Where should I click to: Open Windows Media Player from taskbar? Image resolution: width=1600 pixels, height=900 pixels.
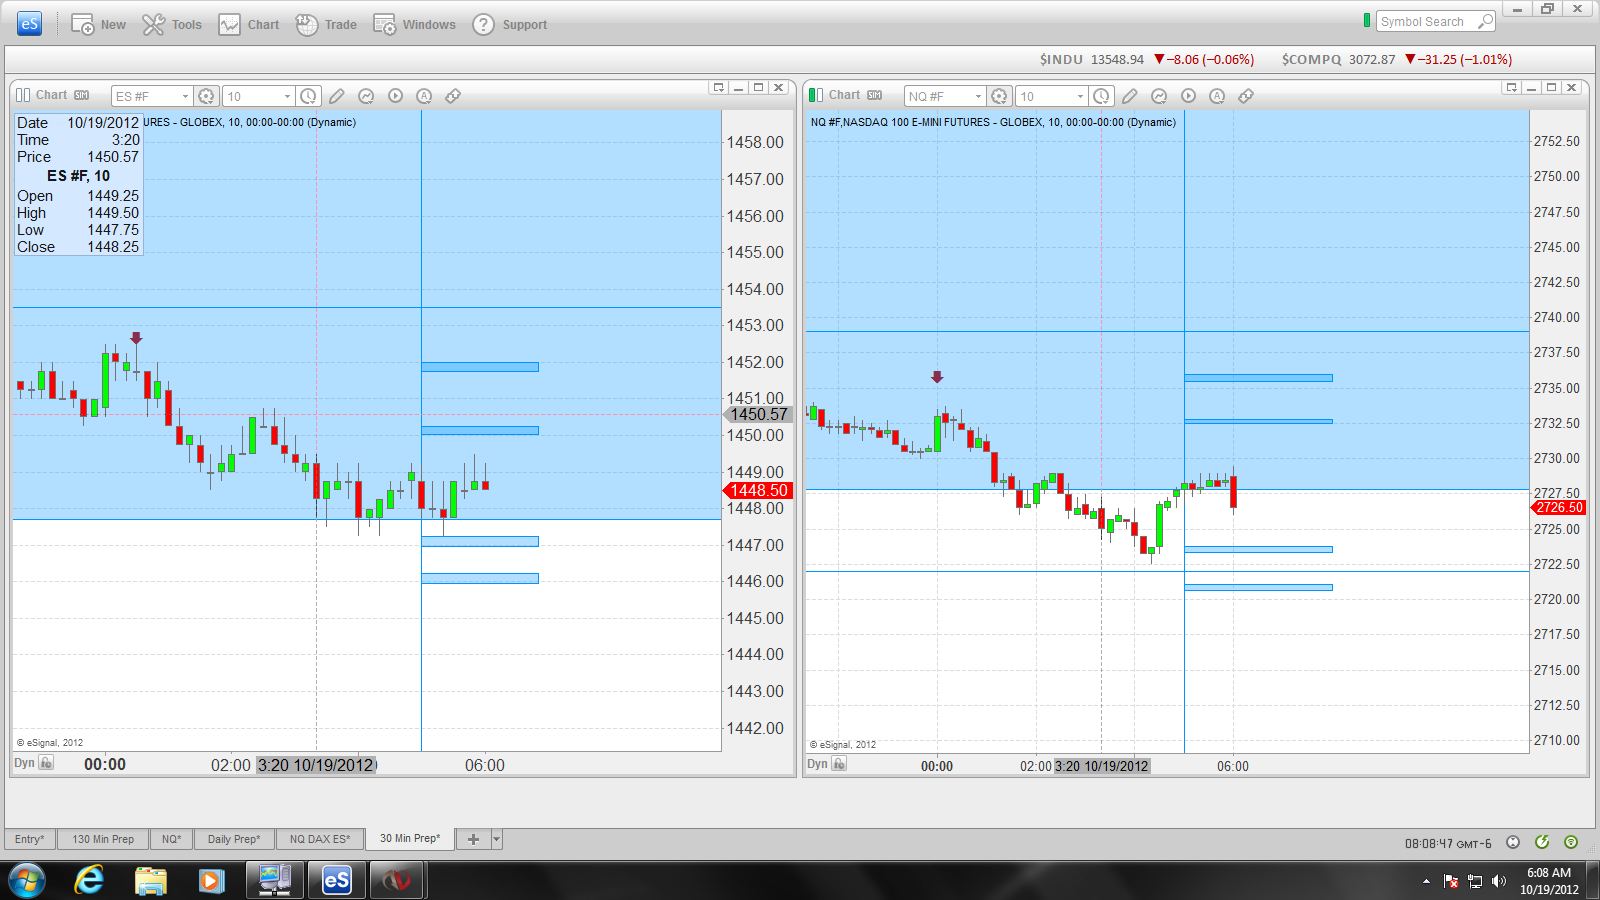tap(211, 881)
